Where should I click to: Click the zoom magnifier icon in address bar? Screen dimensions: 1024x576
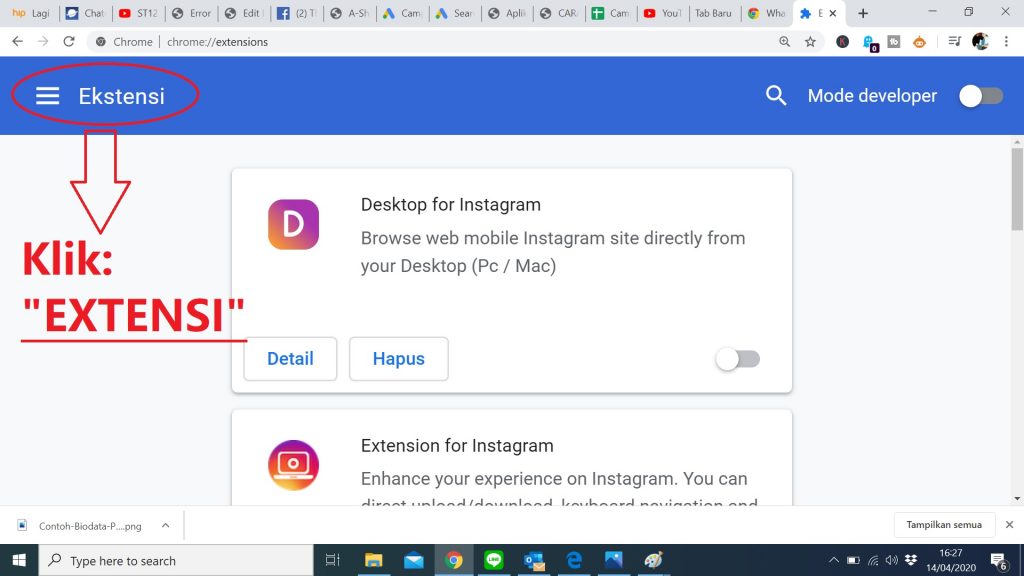(x=784, y=42)
